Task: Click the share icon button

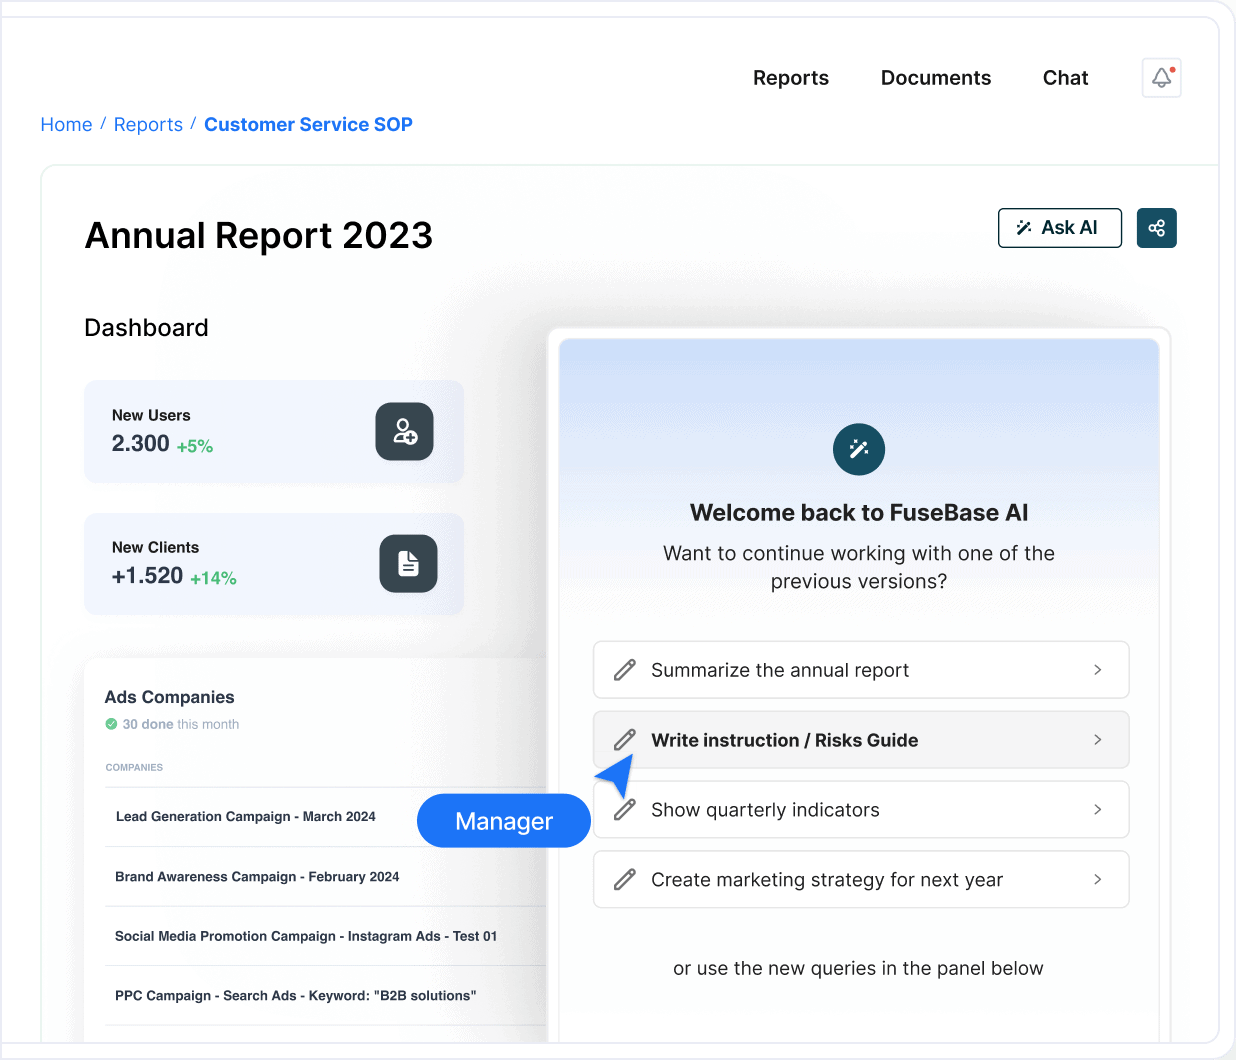Action: (x=1156, y=228)
